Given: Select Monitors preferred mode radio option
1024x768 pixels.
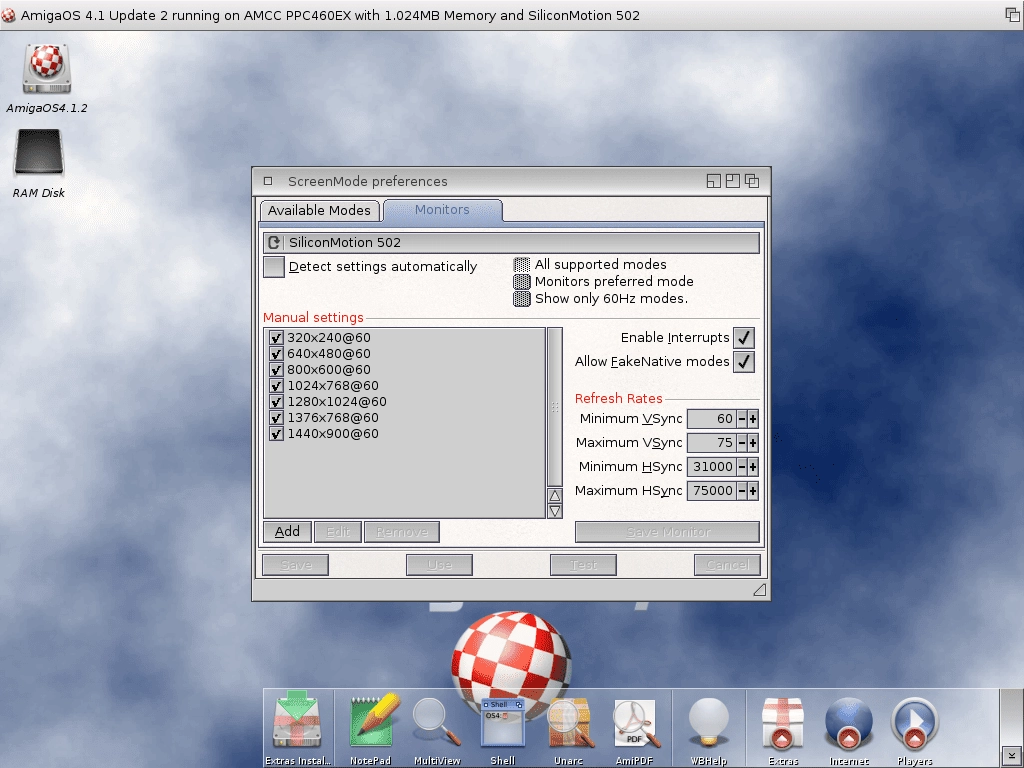Looking at the screenshot, I should point(522,281).
